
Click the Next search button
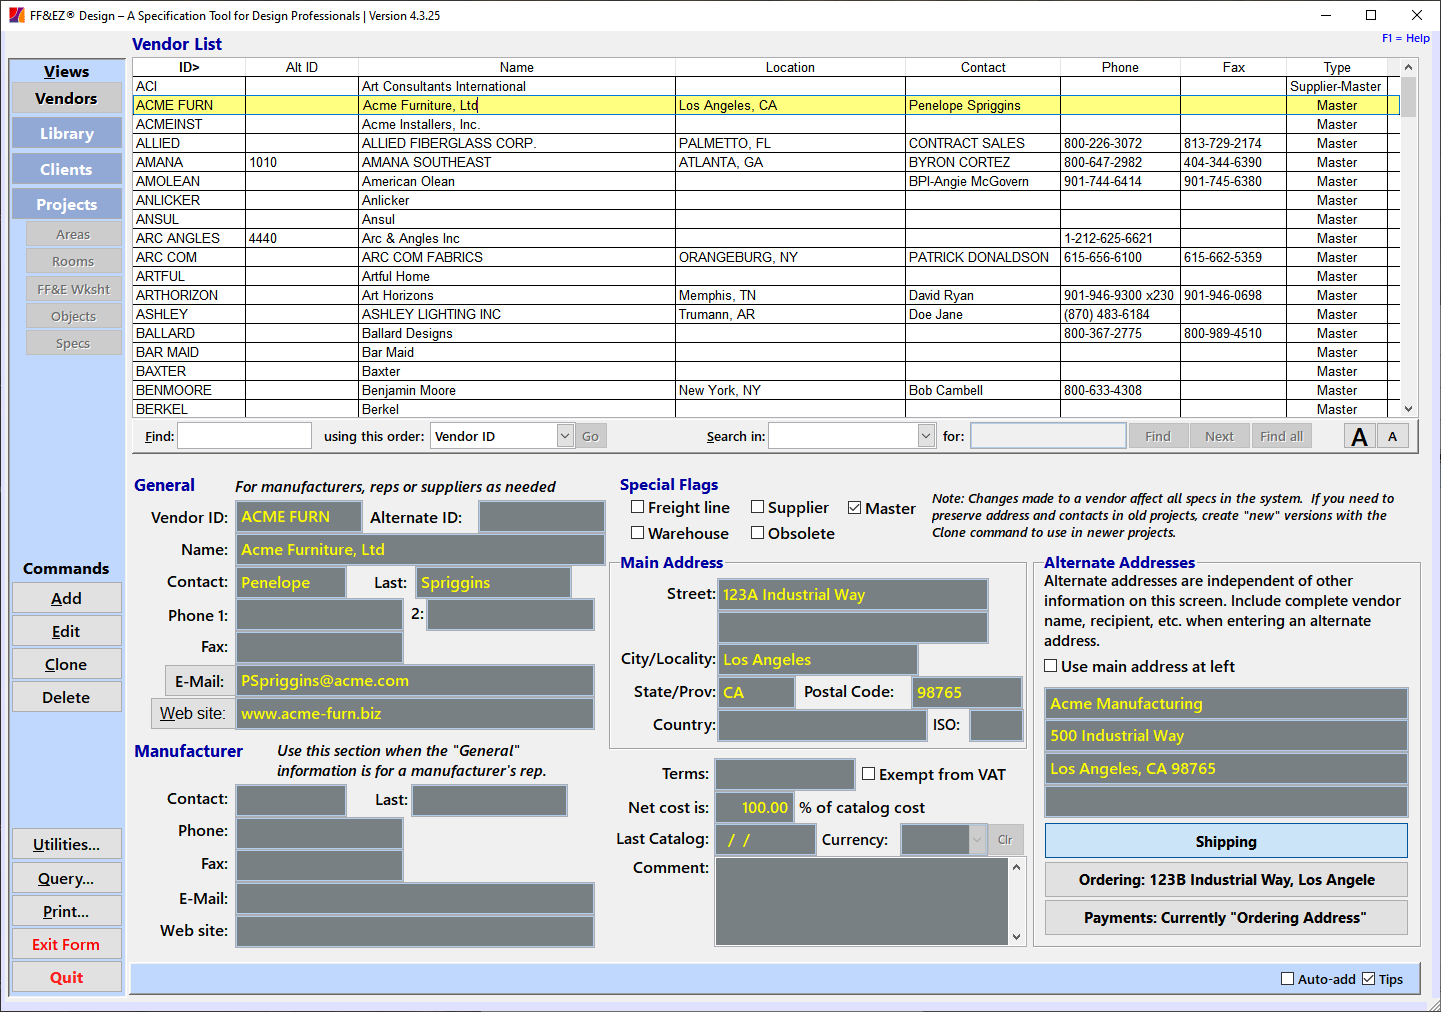(1219, 436)
